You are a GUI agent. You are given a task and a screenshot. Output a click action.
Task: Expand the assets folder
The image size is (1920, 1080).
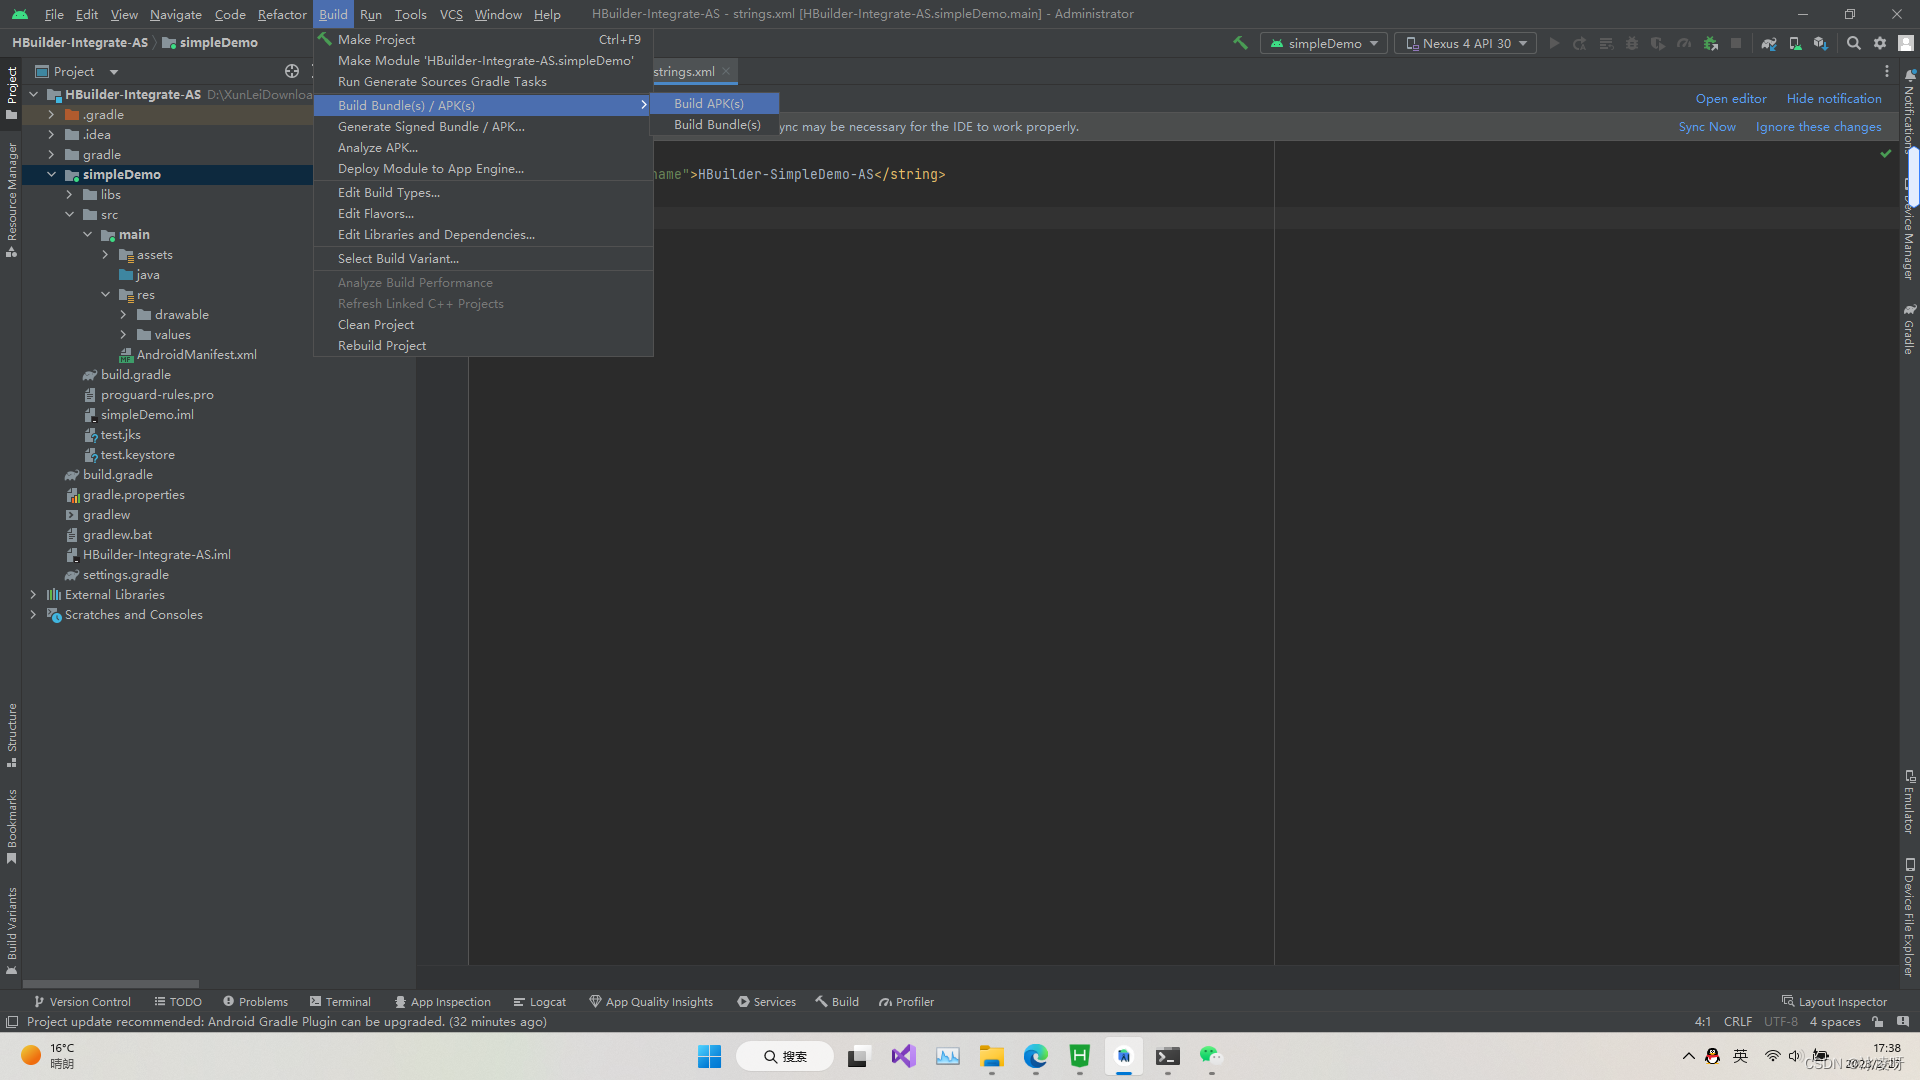coord(105,254)
